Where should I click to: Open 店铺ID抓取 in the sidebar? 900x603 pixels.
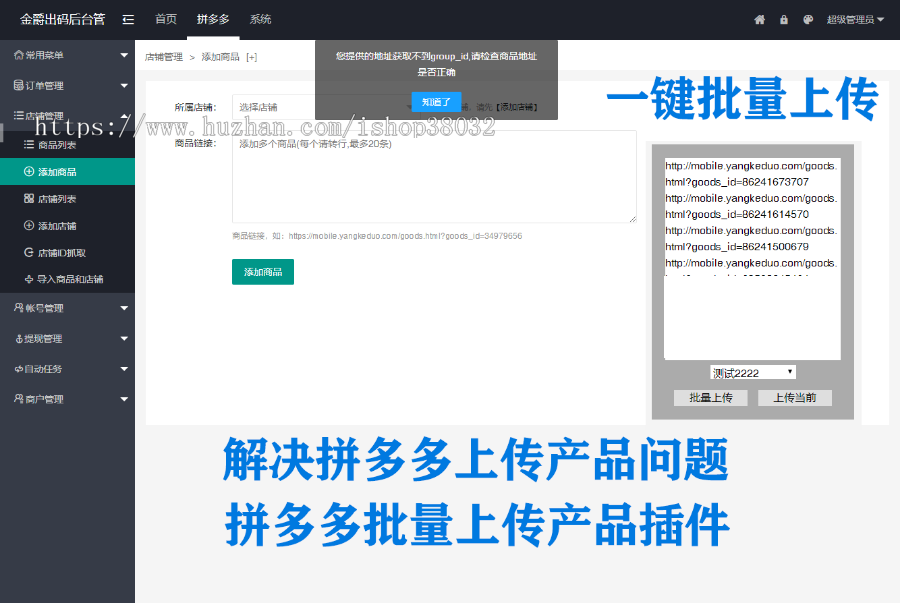(61, 253)
